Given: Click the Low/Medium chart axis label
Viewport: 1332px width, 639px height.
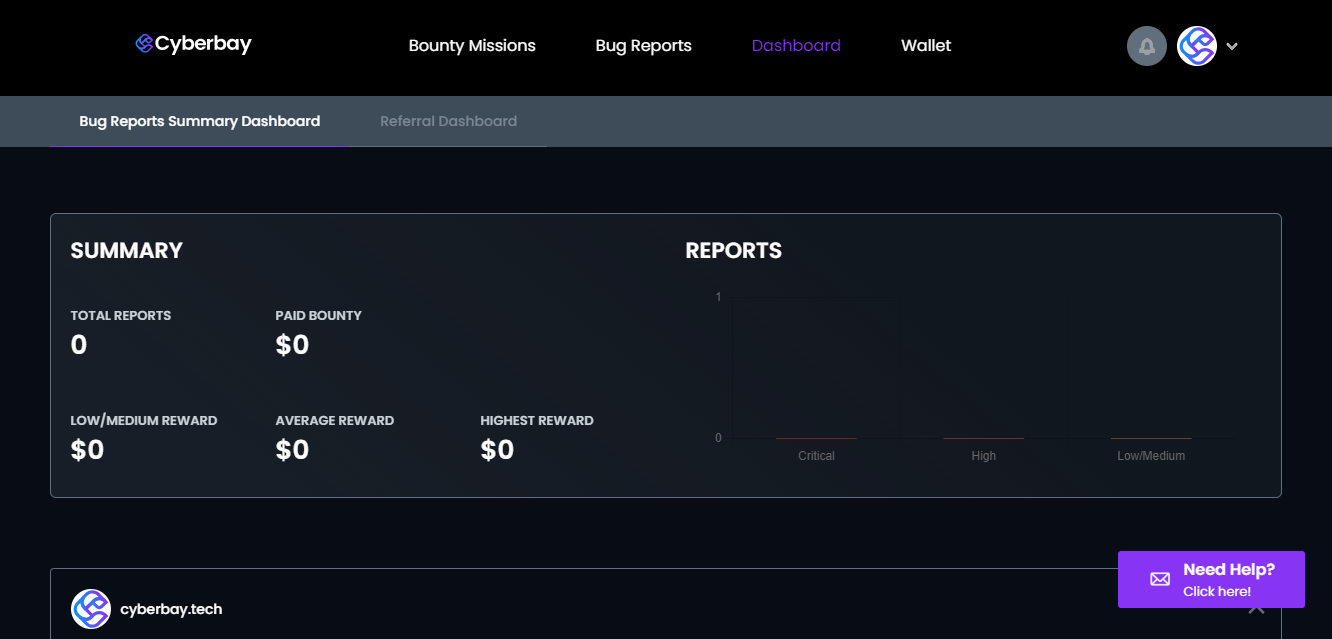Looking at the screenshot, I should point(1151,456).
